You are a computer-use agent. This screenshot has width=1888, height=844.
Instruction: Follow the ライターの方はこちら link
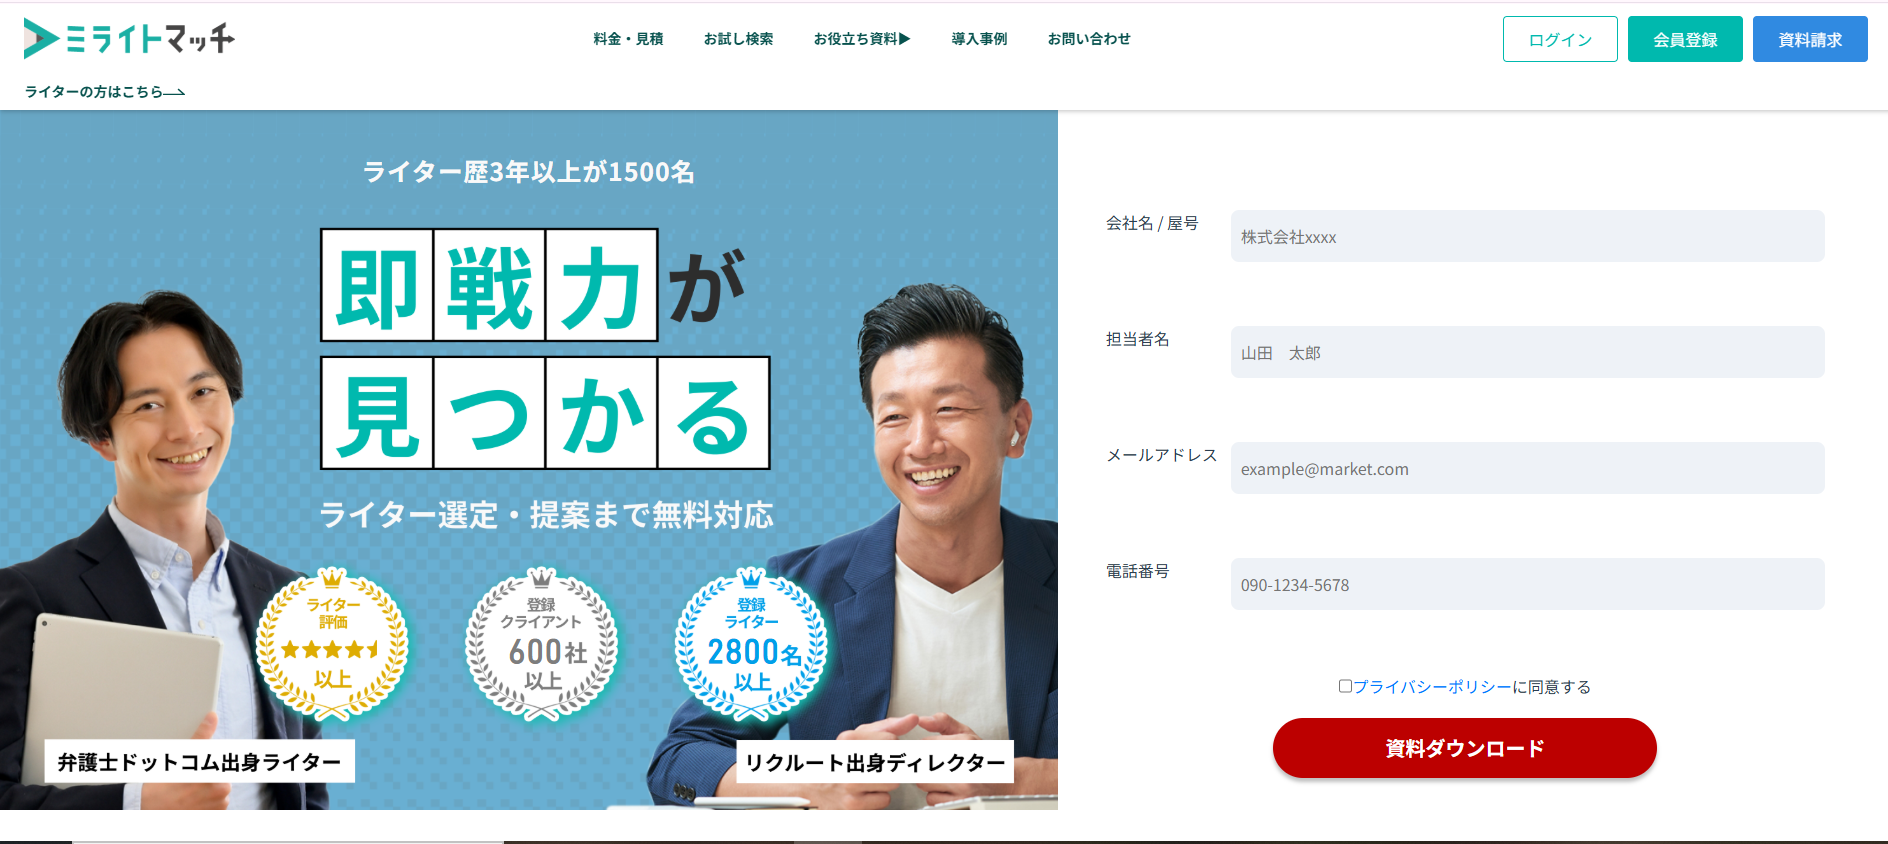coord(105,92)
